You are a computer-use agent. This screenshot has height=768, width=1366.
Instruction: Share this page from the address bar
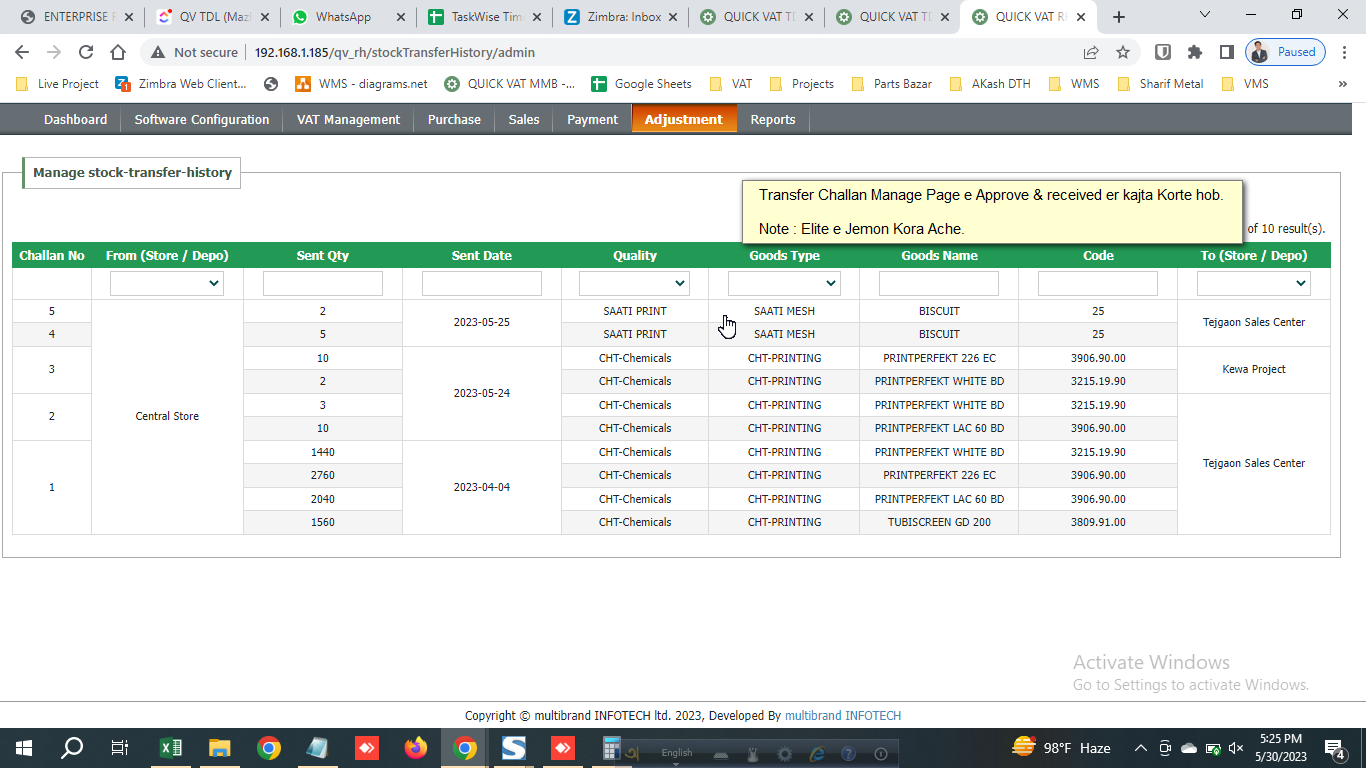click(1091, 52)
